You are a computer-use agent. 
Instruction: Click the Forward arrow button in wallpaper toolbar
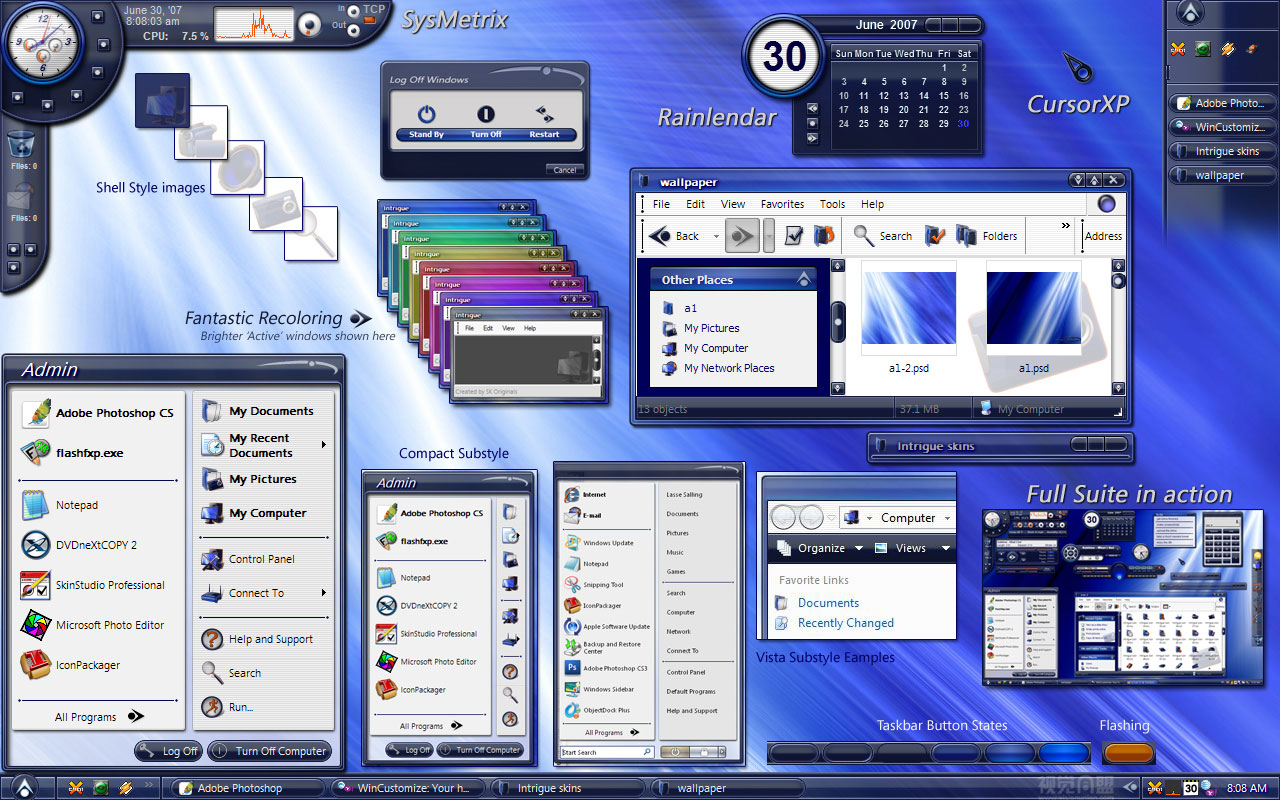click(741, 236)
